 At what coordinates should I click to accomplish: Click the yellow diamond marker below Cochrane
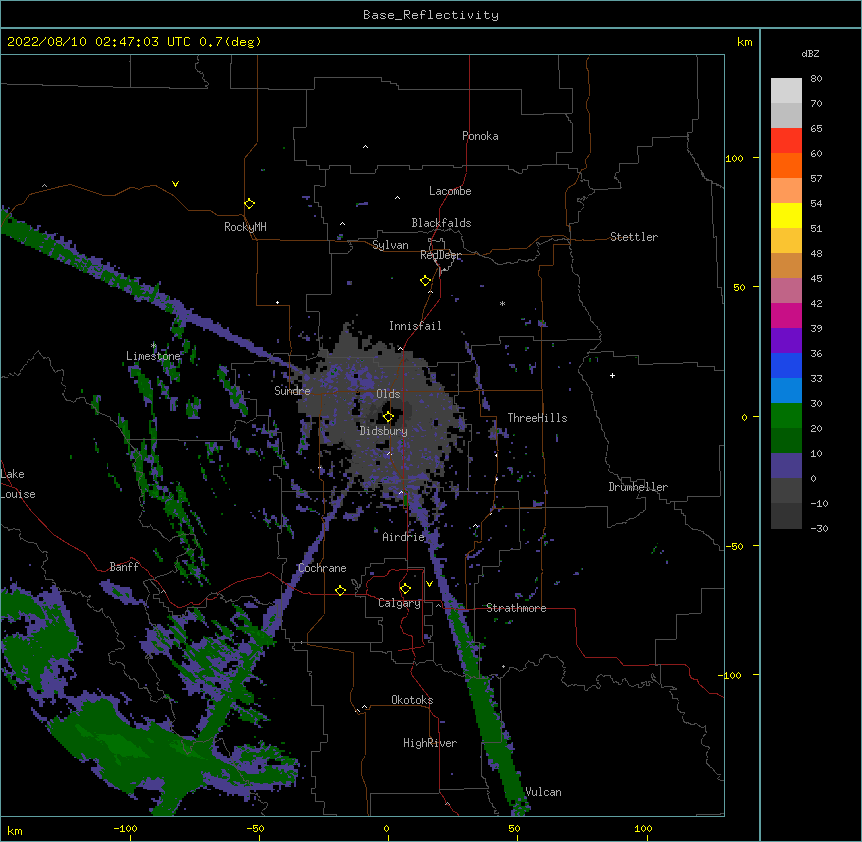[340, 590]
